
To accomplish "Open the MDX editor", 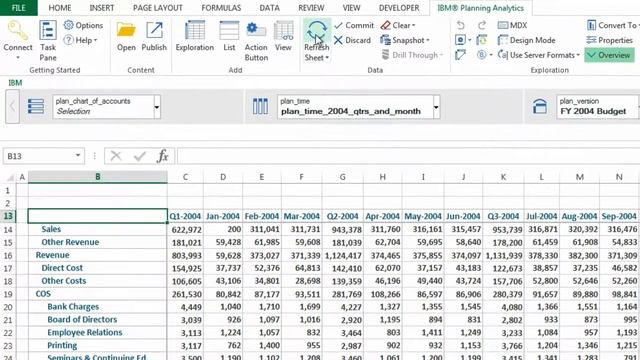I will coord(512,25).
